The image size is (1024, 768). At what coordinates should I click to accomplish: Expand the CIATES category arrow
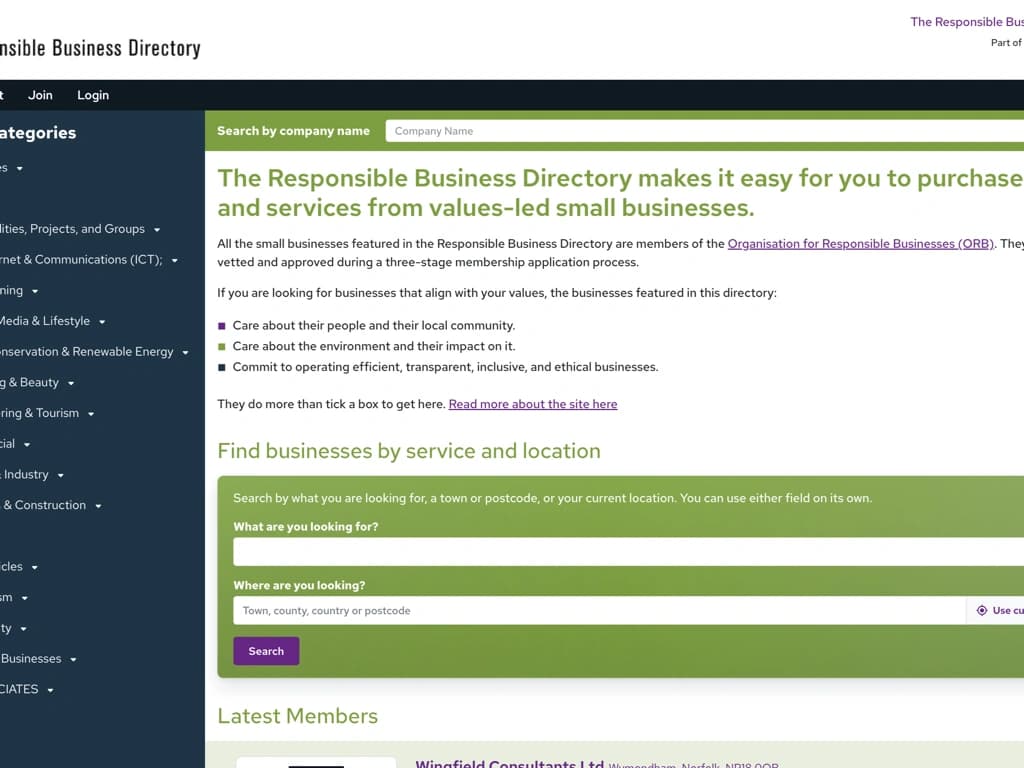[x=50, y=690]
